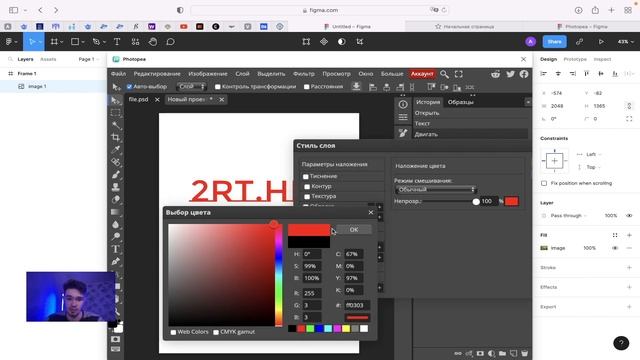The height and width of the screenshot is (360, 640).
Task: Open Figma Pass through blend dropdown
Action: 568,216
